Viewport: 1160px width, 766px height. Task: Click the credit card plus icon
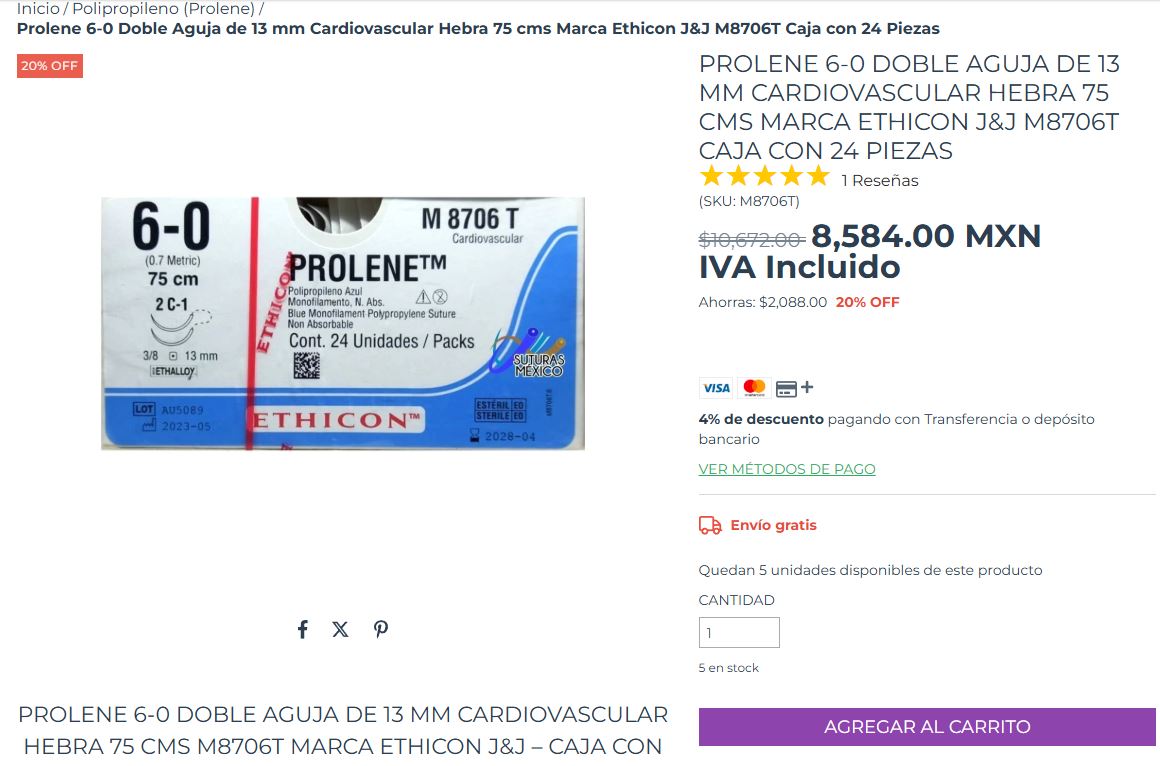click(795, 388)
